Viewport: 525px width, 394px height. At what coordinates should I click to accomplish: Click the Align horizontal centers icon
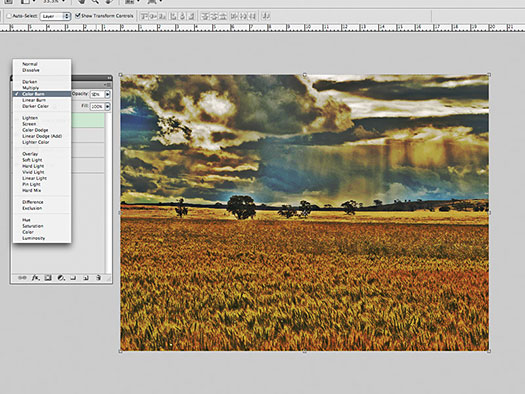coord(183,16)
